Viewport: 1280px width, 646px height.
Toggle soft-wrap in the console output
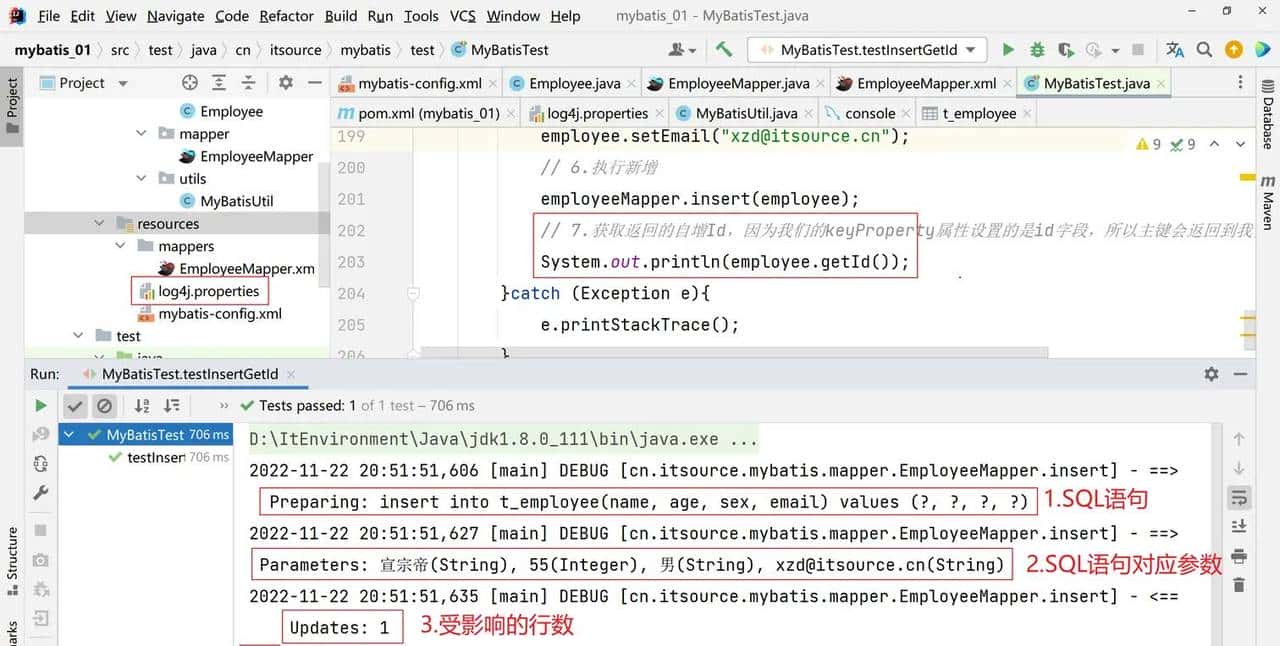(1239, 498)
